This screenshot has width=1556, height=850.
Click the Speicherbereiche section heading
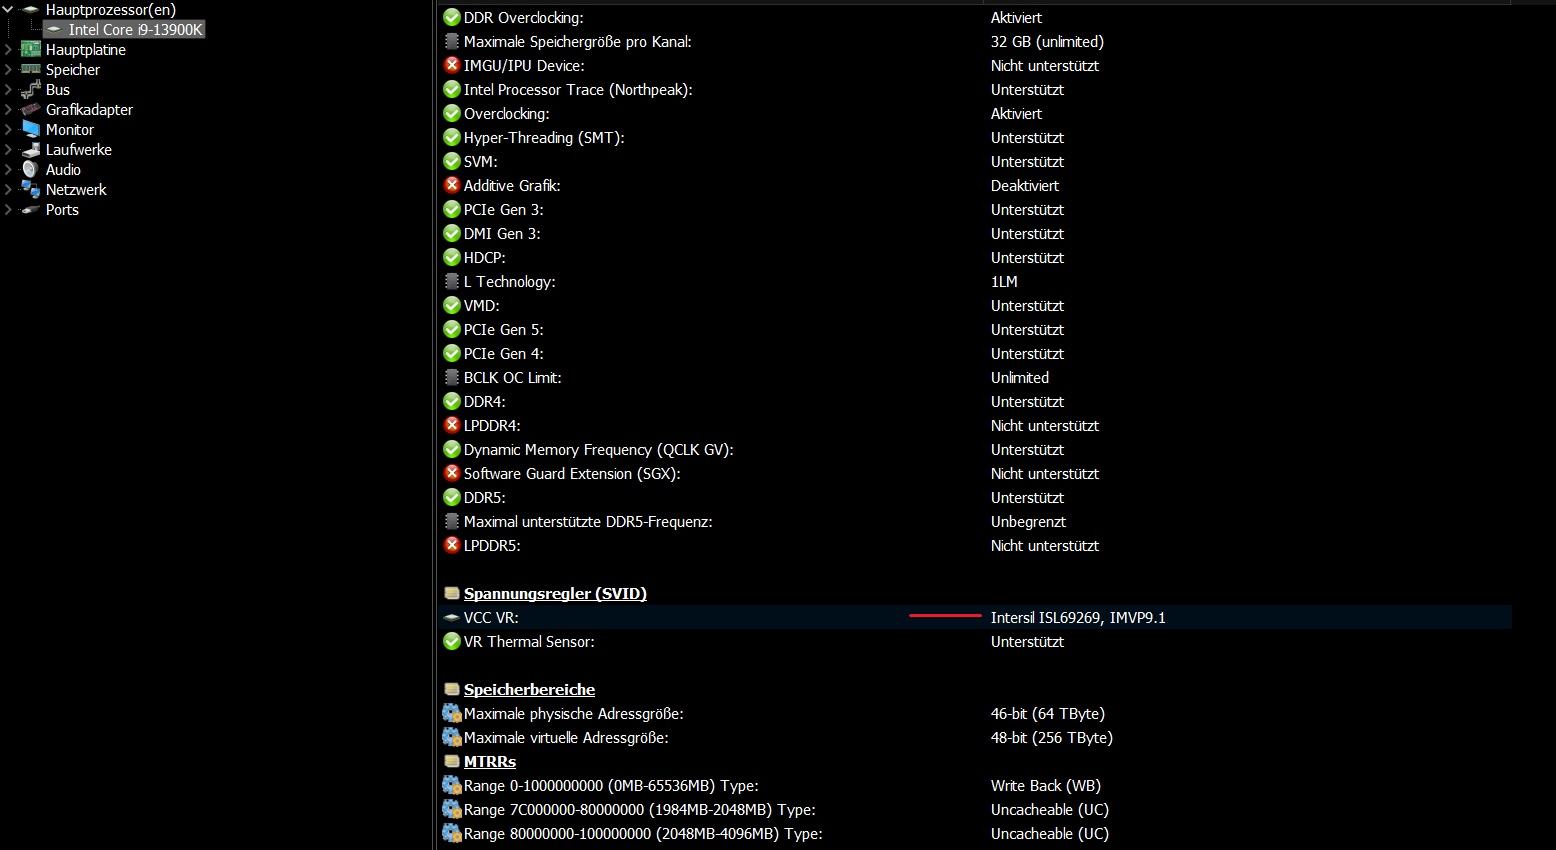pos(529,690)
